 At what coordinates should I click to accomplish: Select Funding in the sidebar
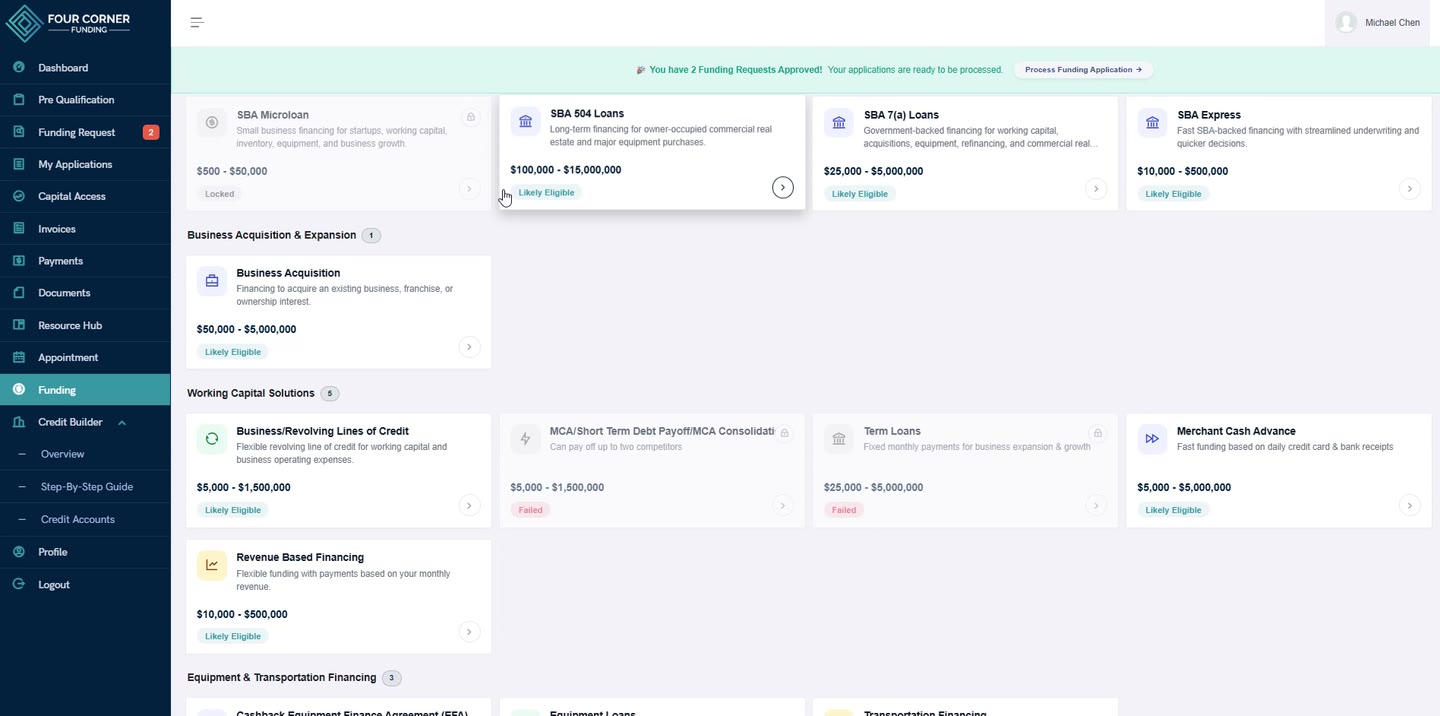click(x=85, y=390)
